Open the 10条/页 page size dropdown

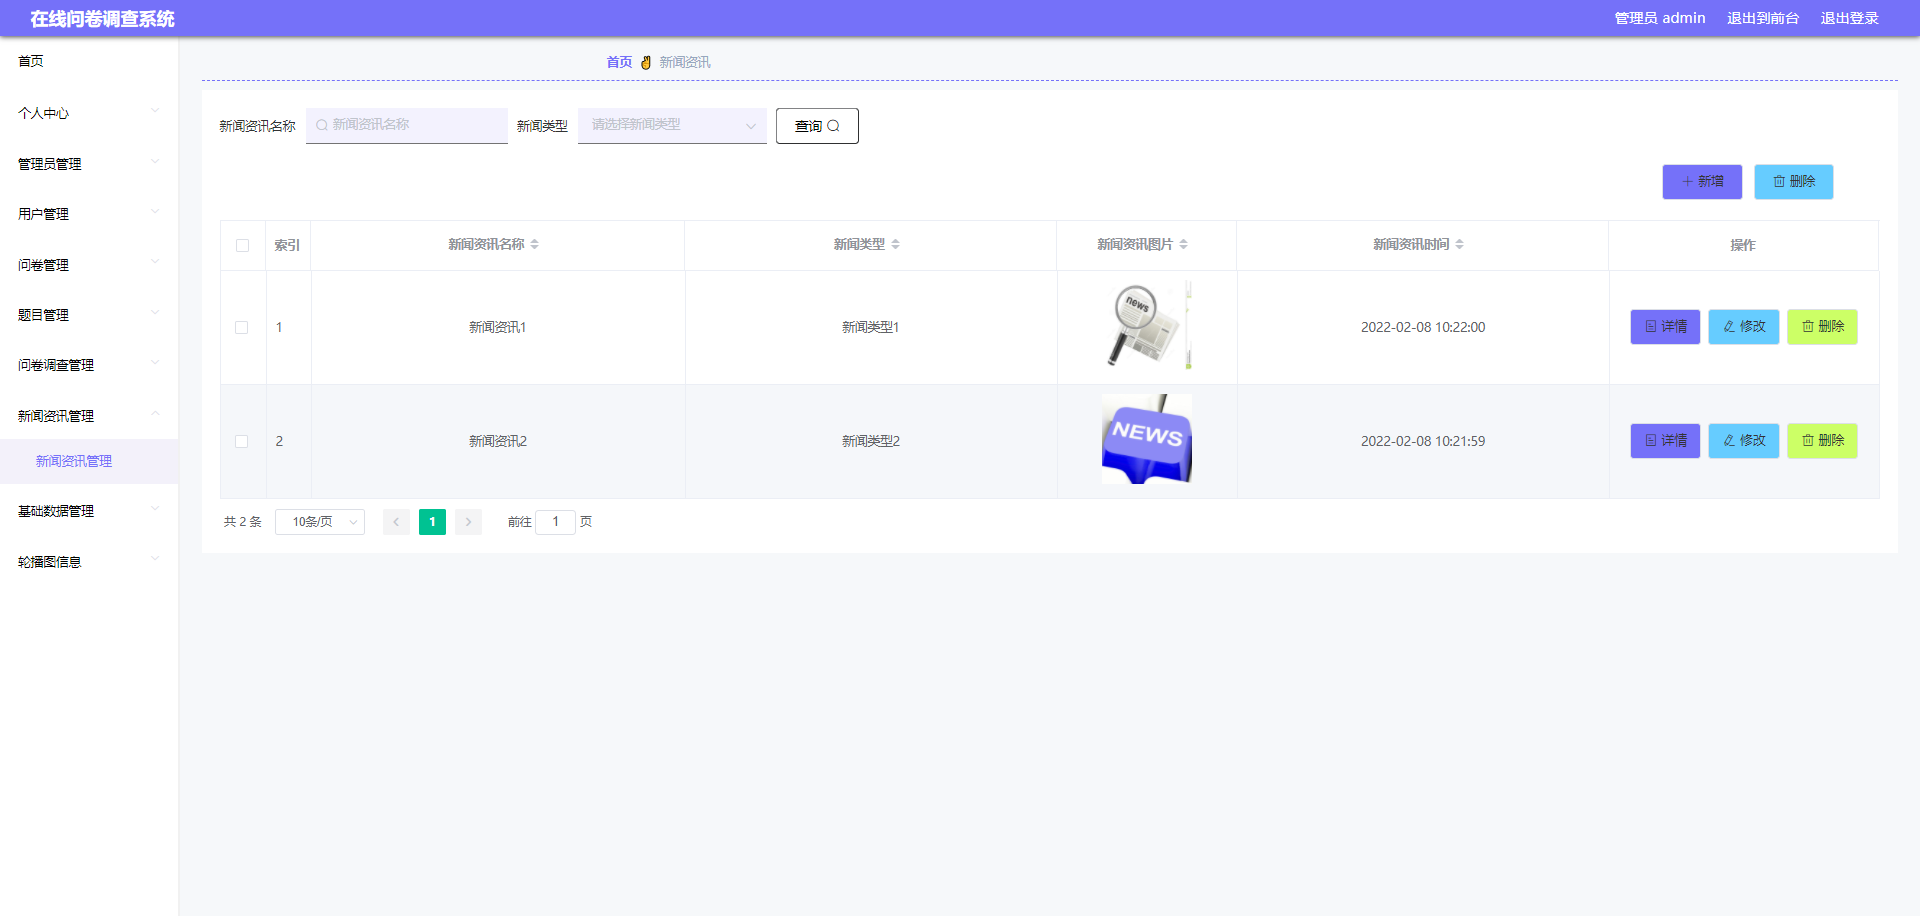(319, 521)
